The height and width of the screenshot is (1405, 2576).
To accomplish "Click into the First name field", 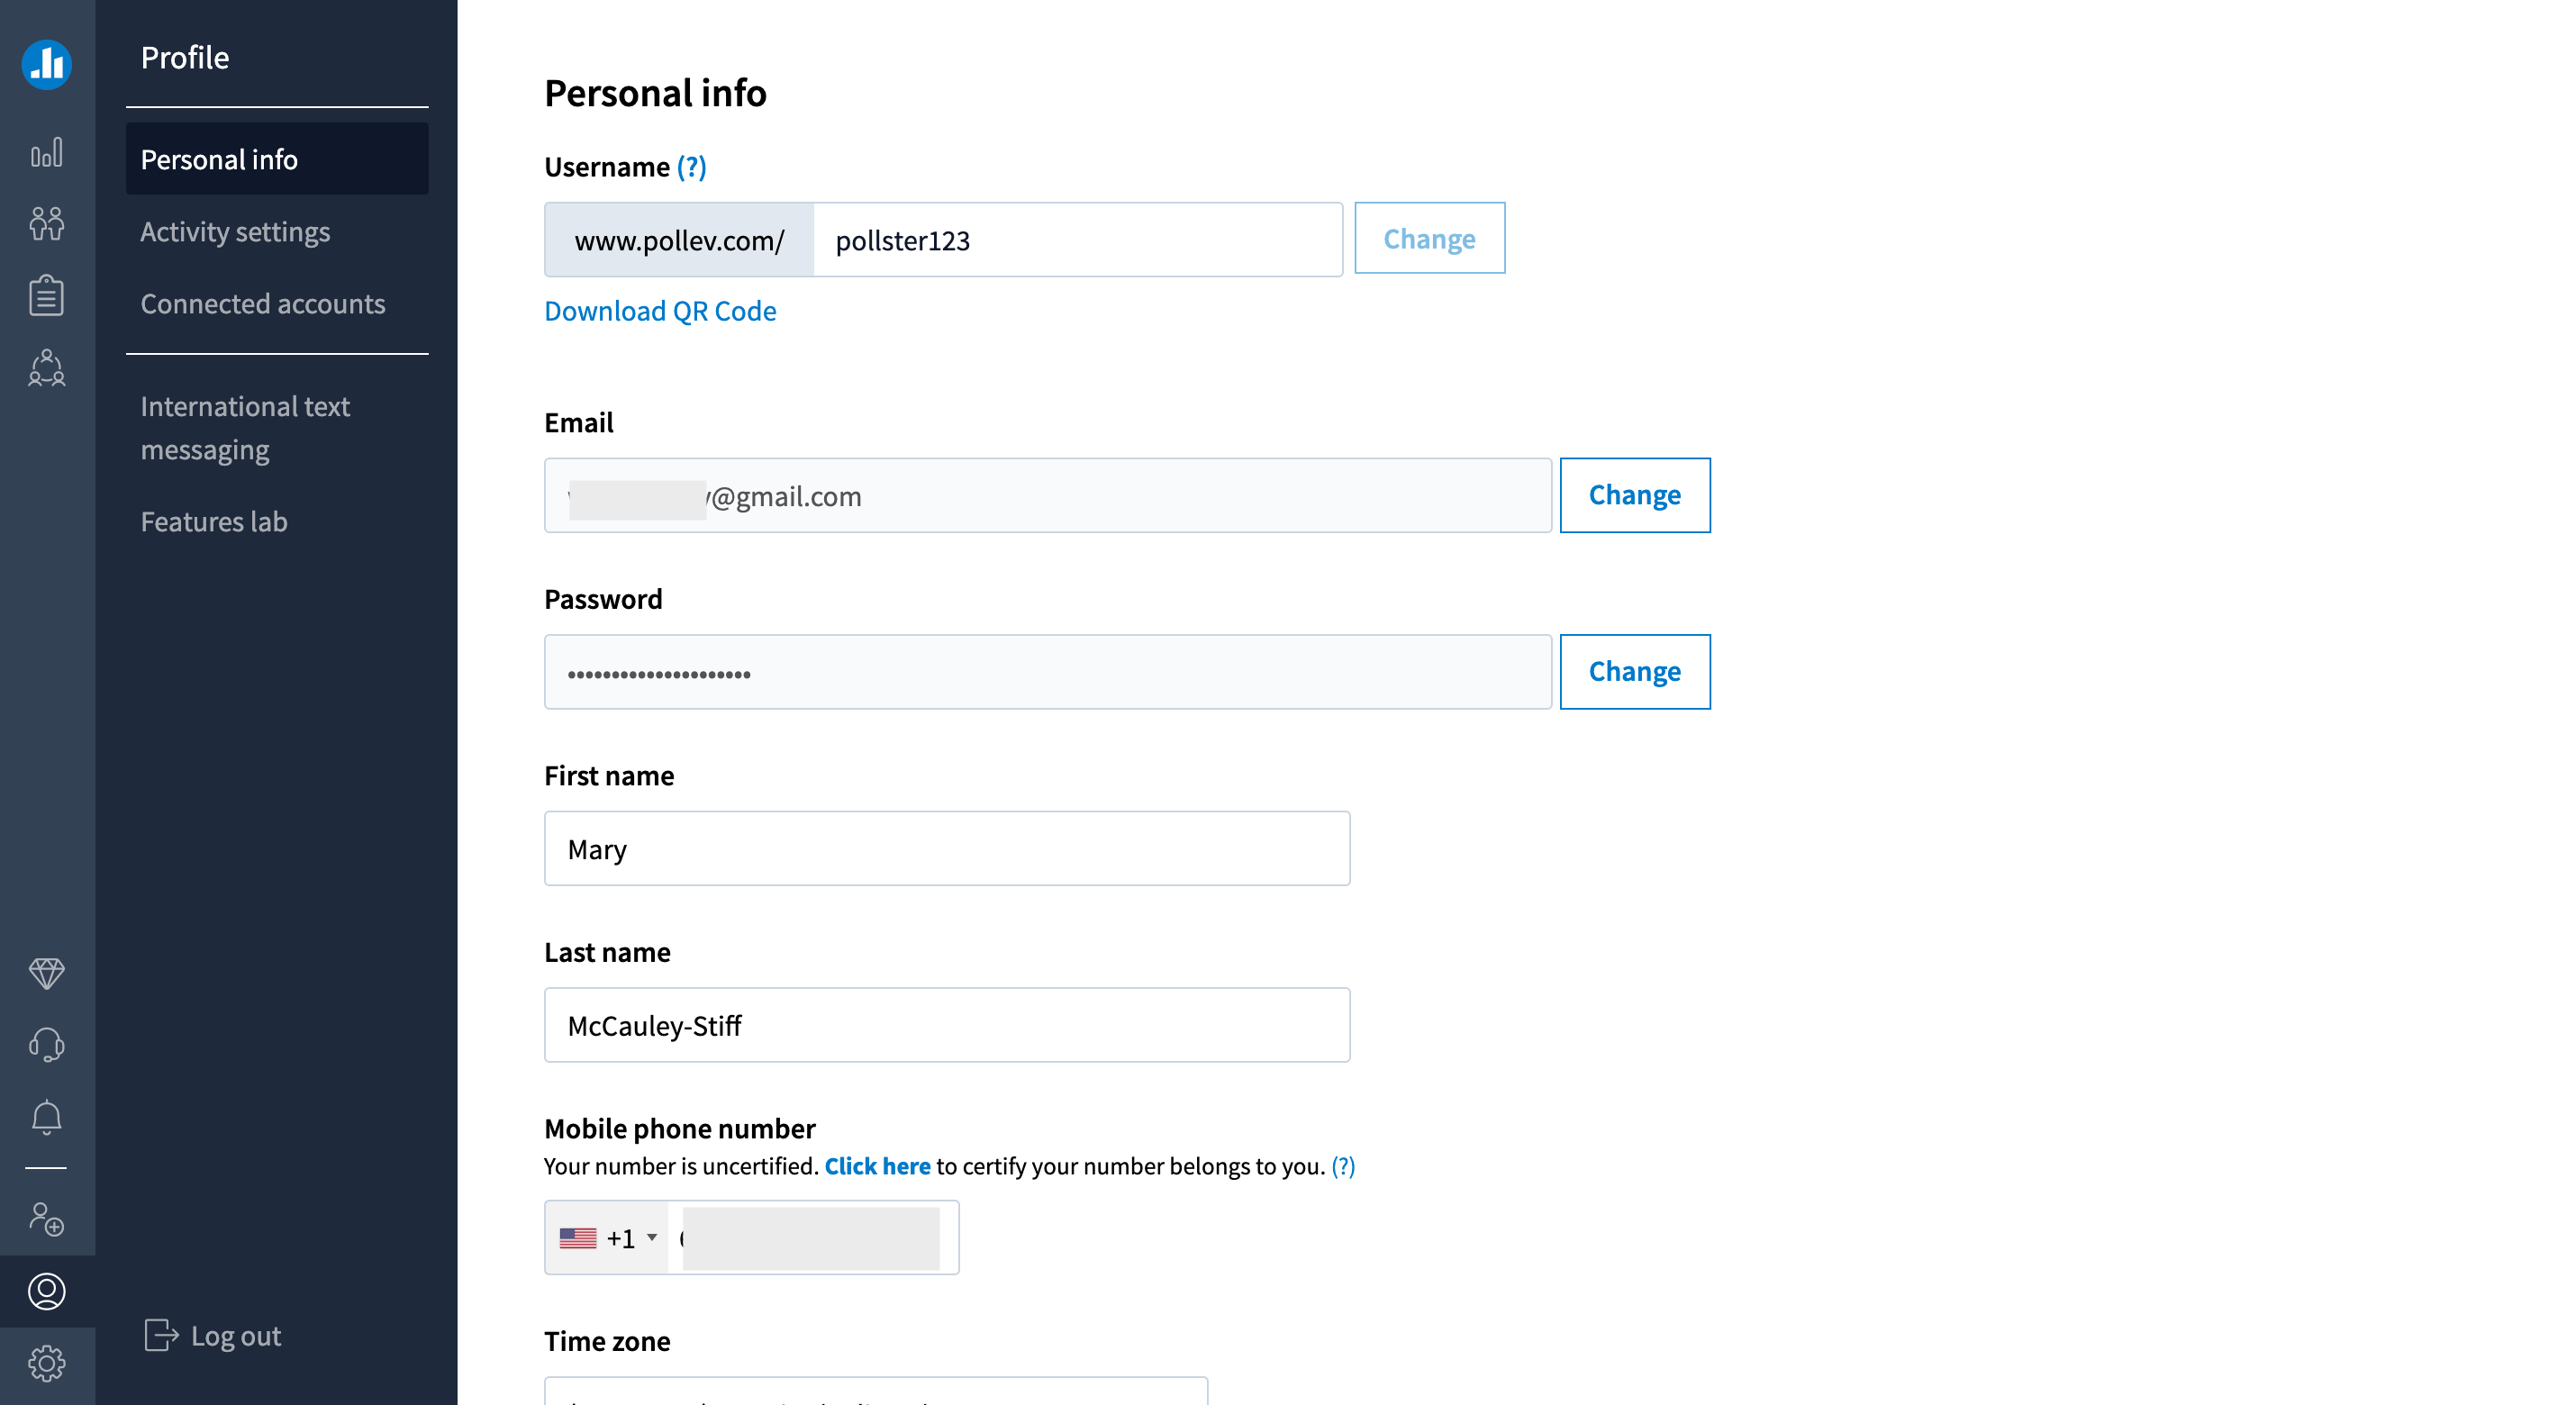I will (x=947, y=848).
